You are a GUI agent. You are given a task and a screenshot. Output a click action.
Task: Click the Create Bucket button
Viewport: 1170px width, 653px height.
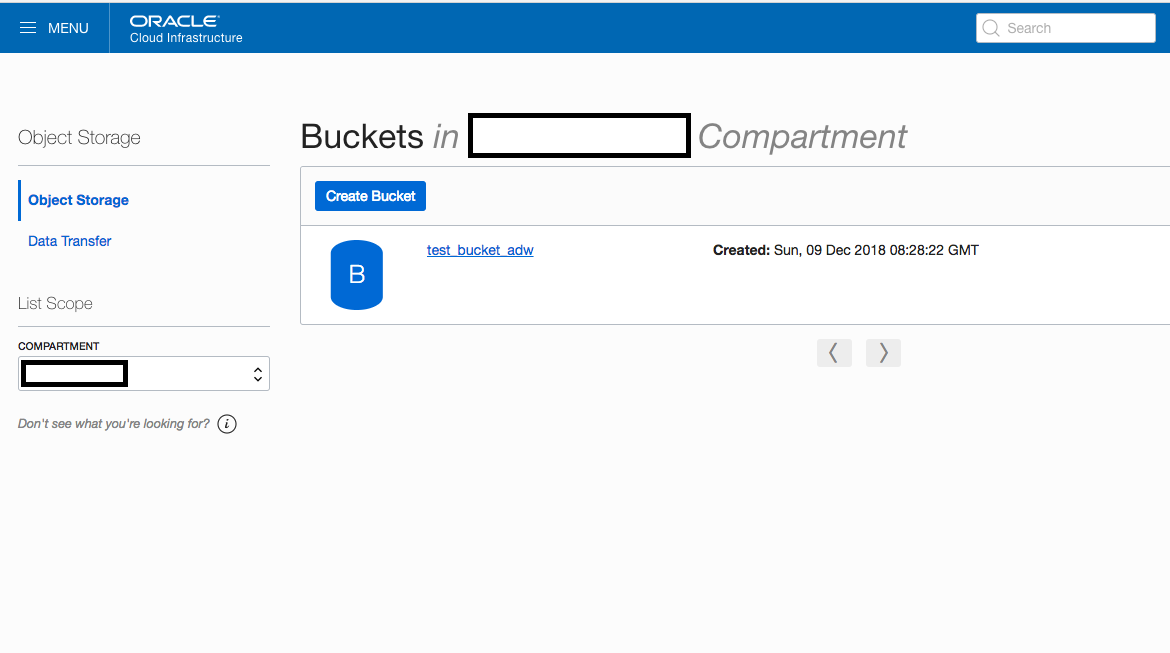370,196
